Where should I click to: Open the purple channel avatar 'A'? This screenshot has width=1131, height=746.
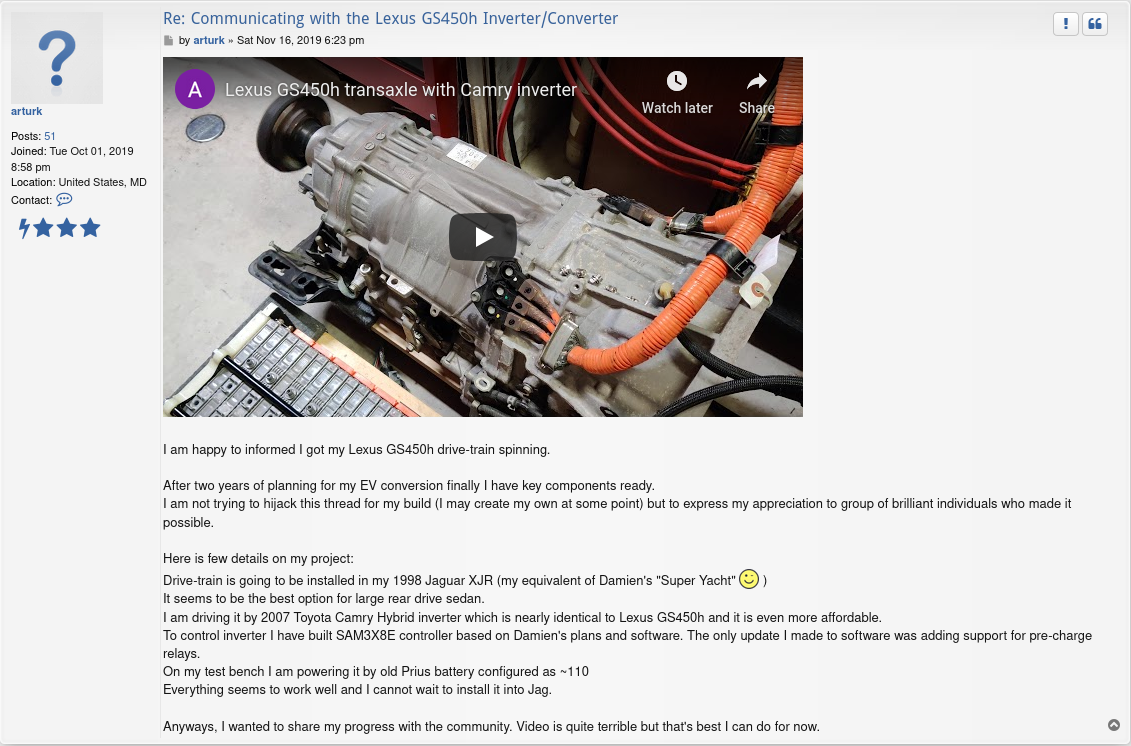coord(195,89)
